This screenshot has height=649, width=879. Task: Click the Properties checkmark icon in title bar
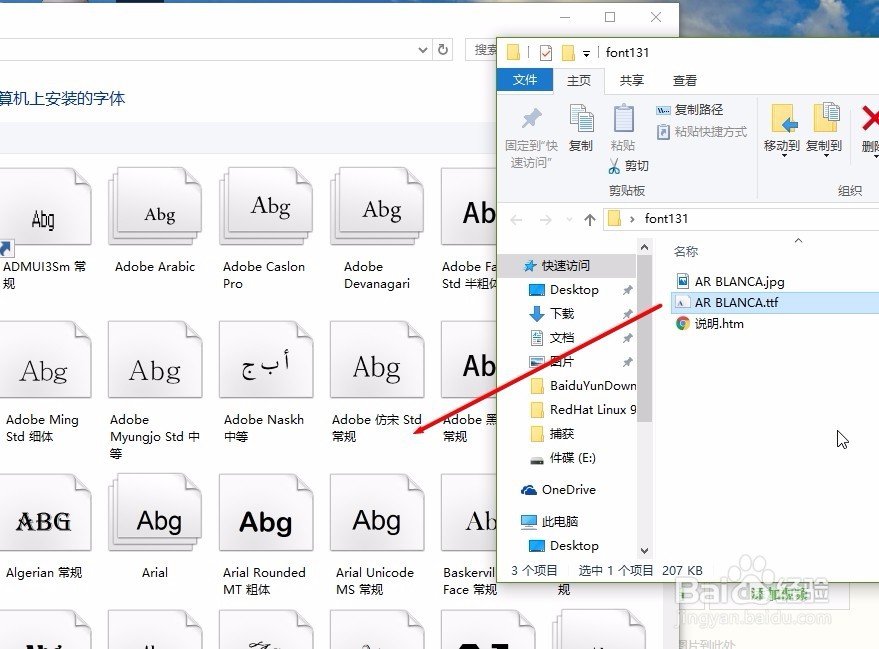pyautogui.click(x=545, y=53)
